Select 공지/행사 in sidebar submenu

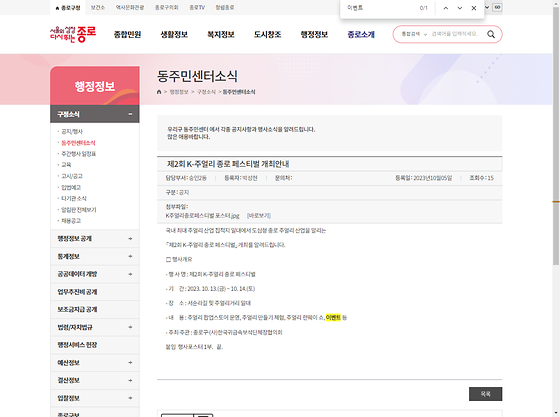pyautogui.click(x=72, y=131)
